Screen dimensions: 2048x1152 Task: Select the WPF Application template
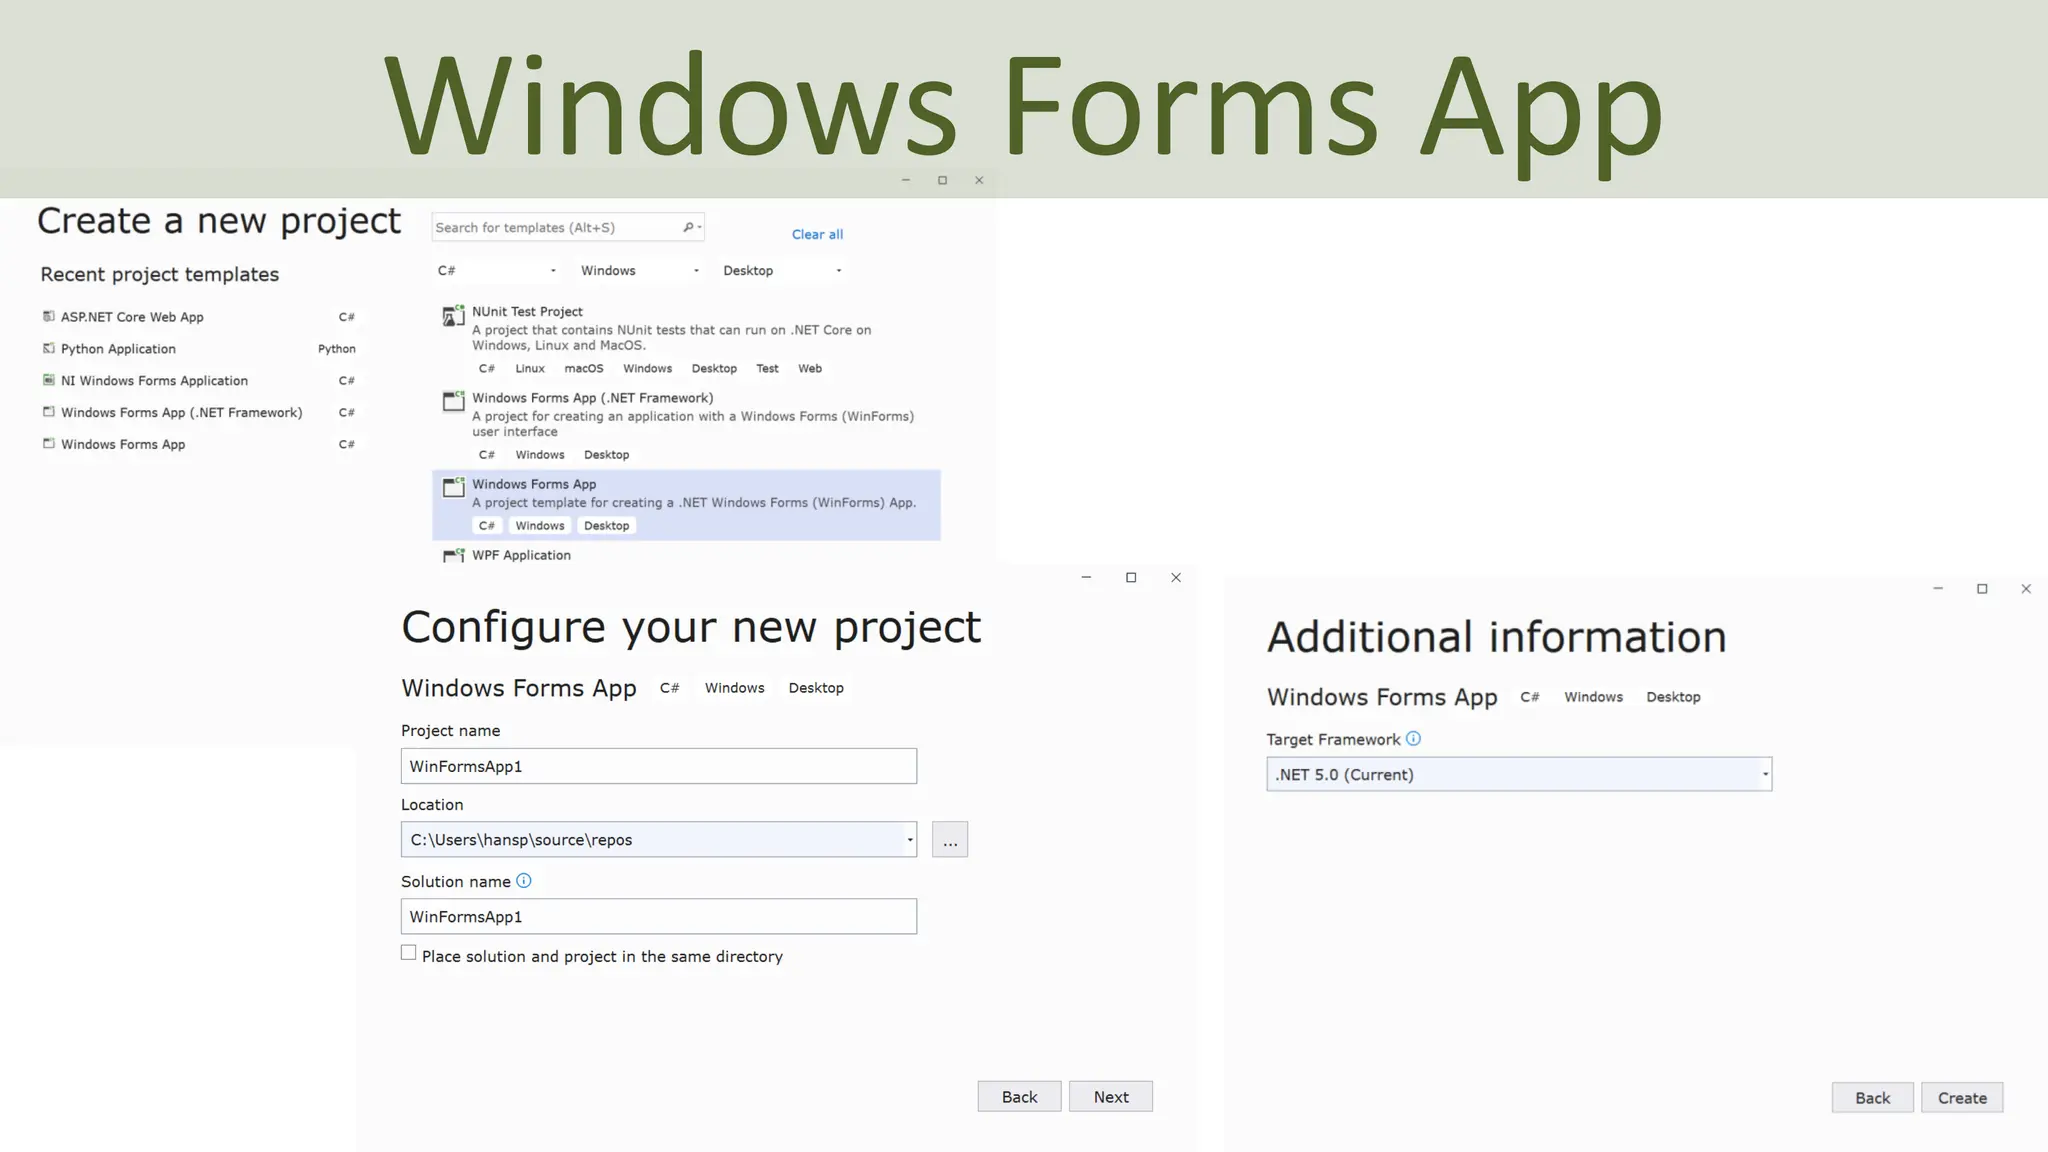click(x=686, y=555)
